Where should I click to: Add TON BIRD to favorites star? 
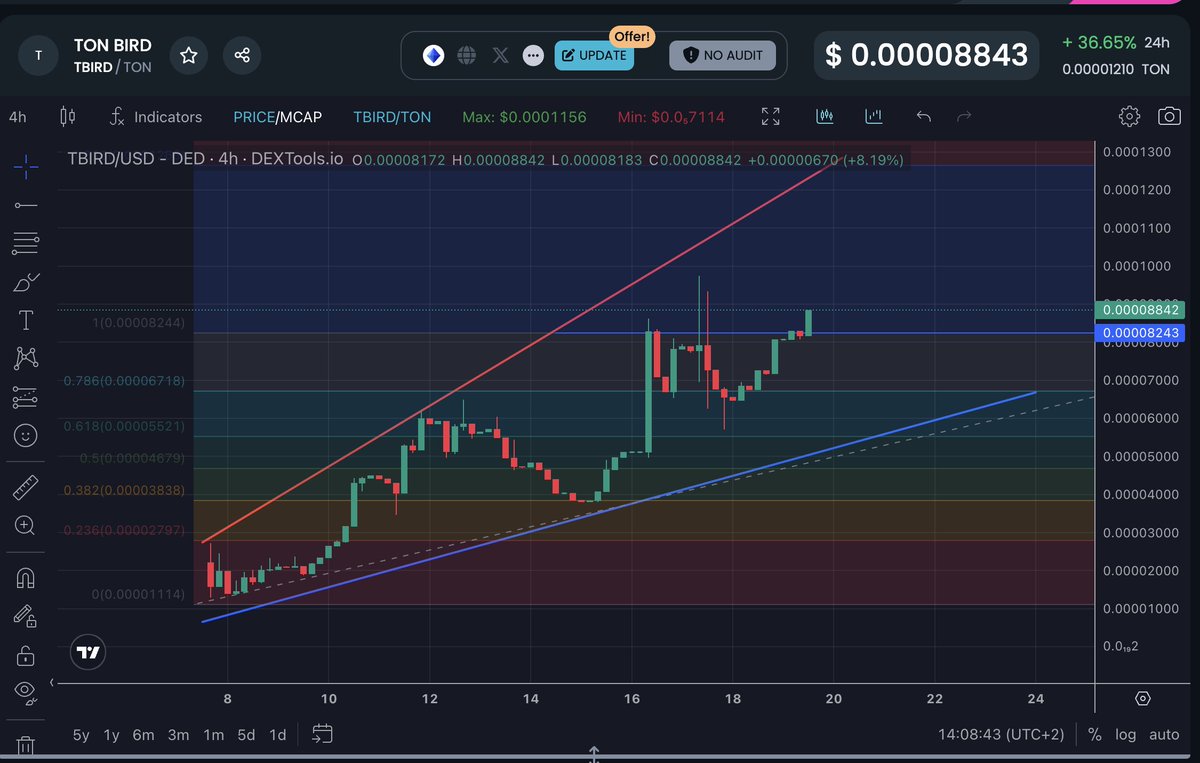pyautogui.click(x=189, y=54)
